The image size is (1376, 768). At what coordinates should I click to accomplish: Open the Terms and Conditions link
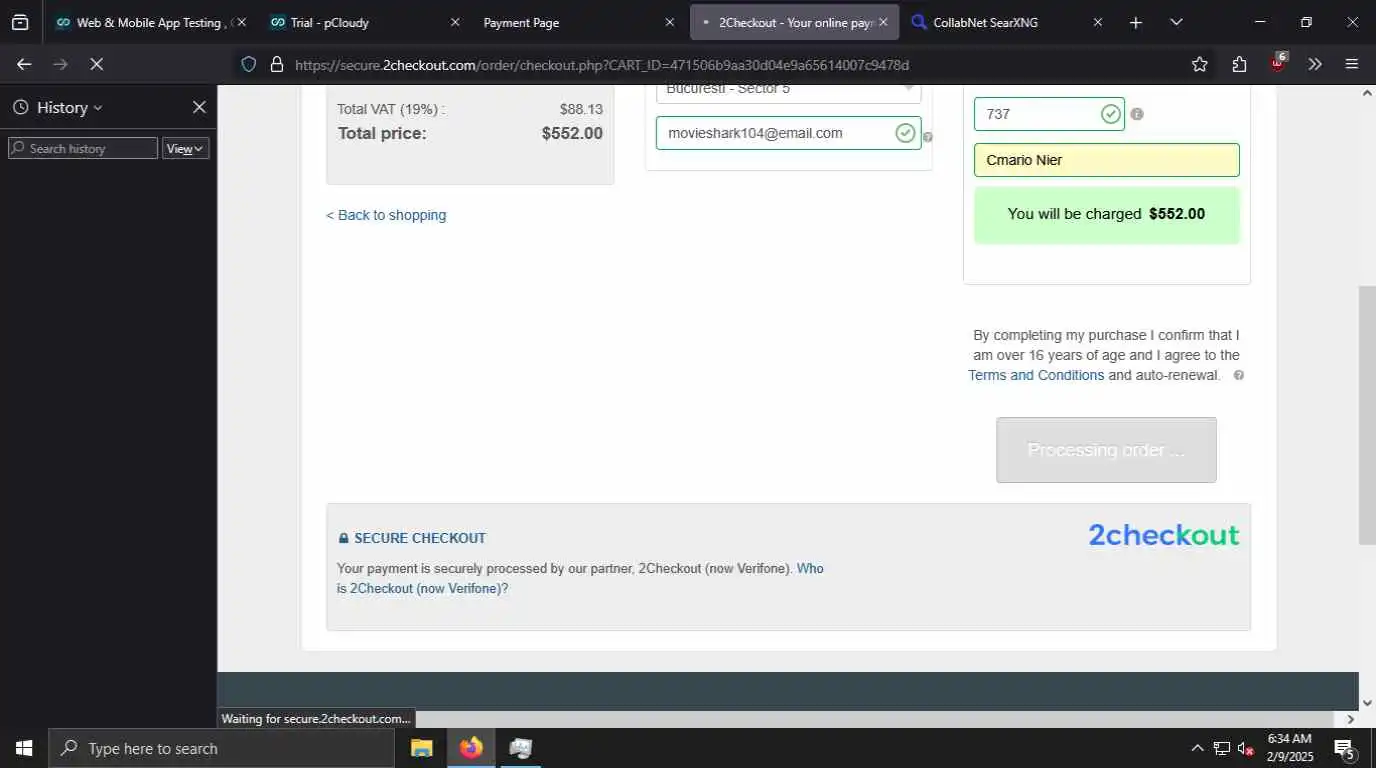[x=1036, y=375]
